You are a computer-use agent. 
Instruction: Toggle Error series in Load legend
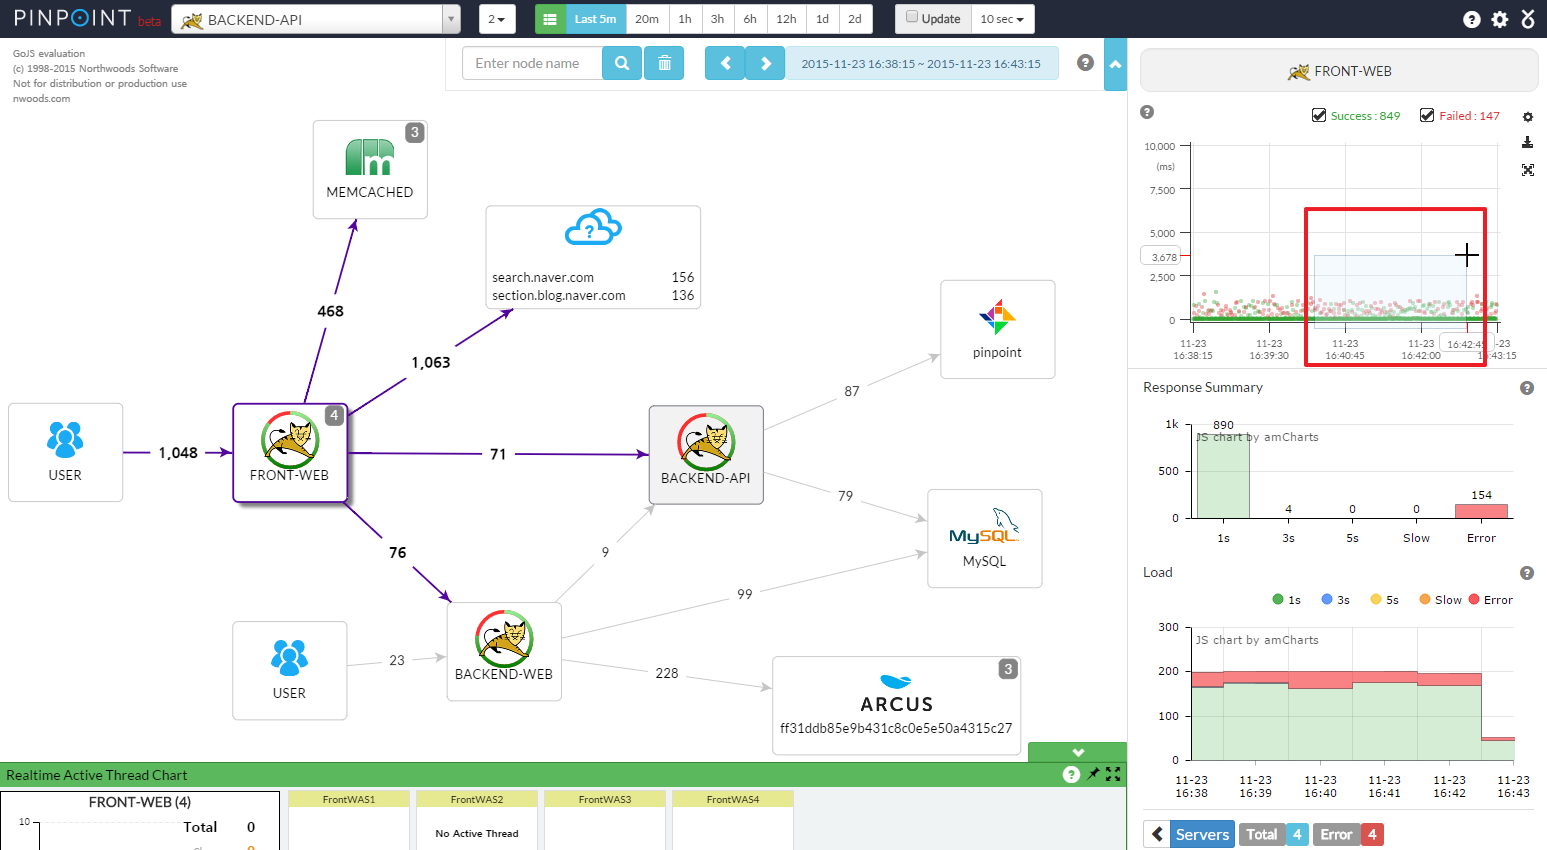(x=1490, y=600)
